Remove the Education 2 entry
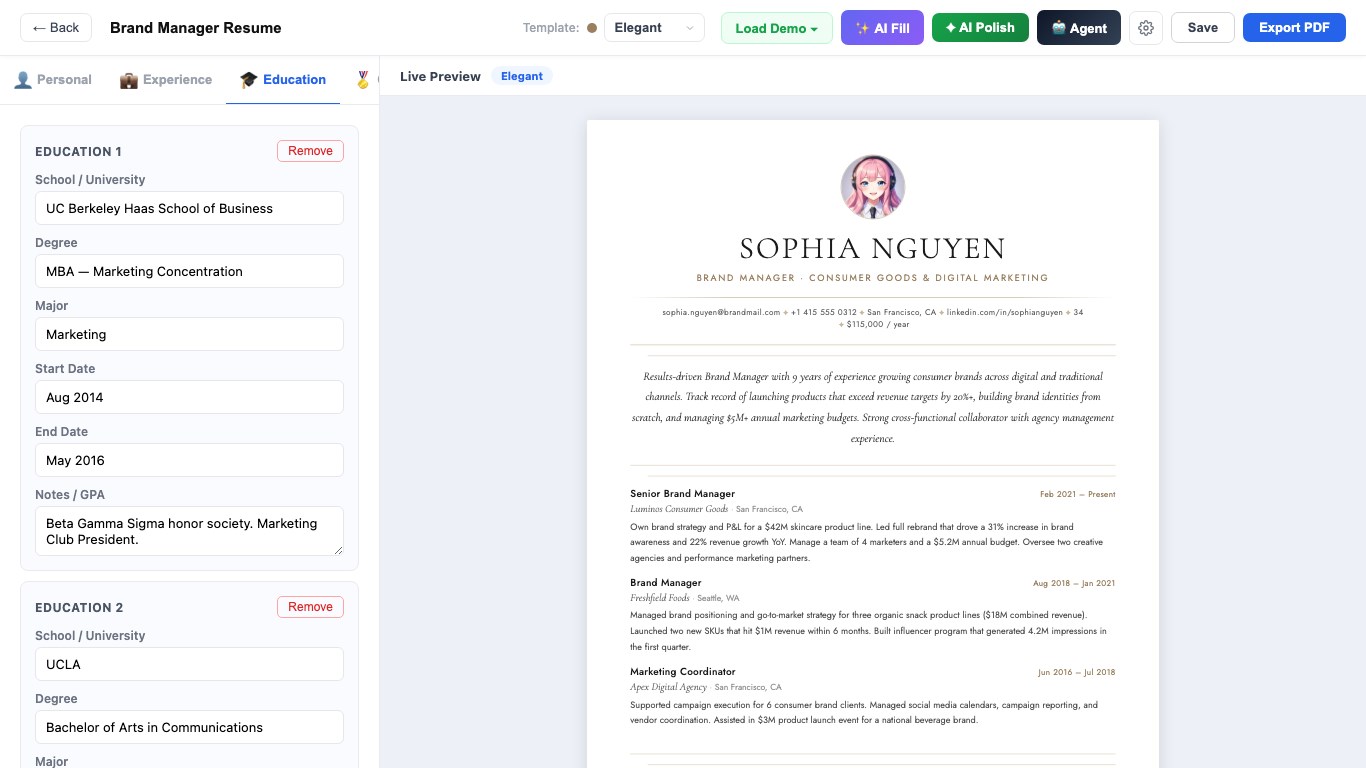Viewport: 1366px width, 768px height. coord(310,607)
